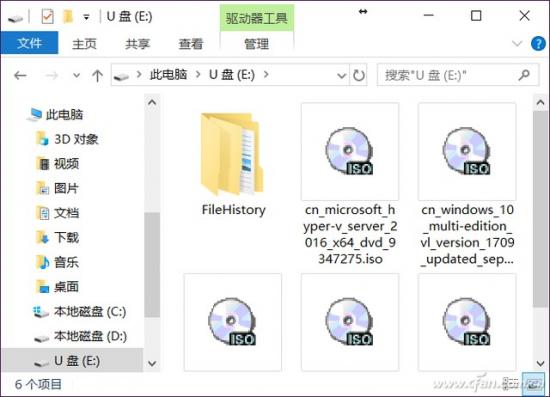Select the FileHistory folder icon

pos(233,154)
